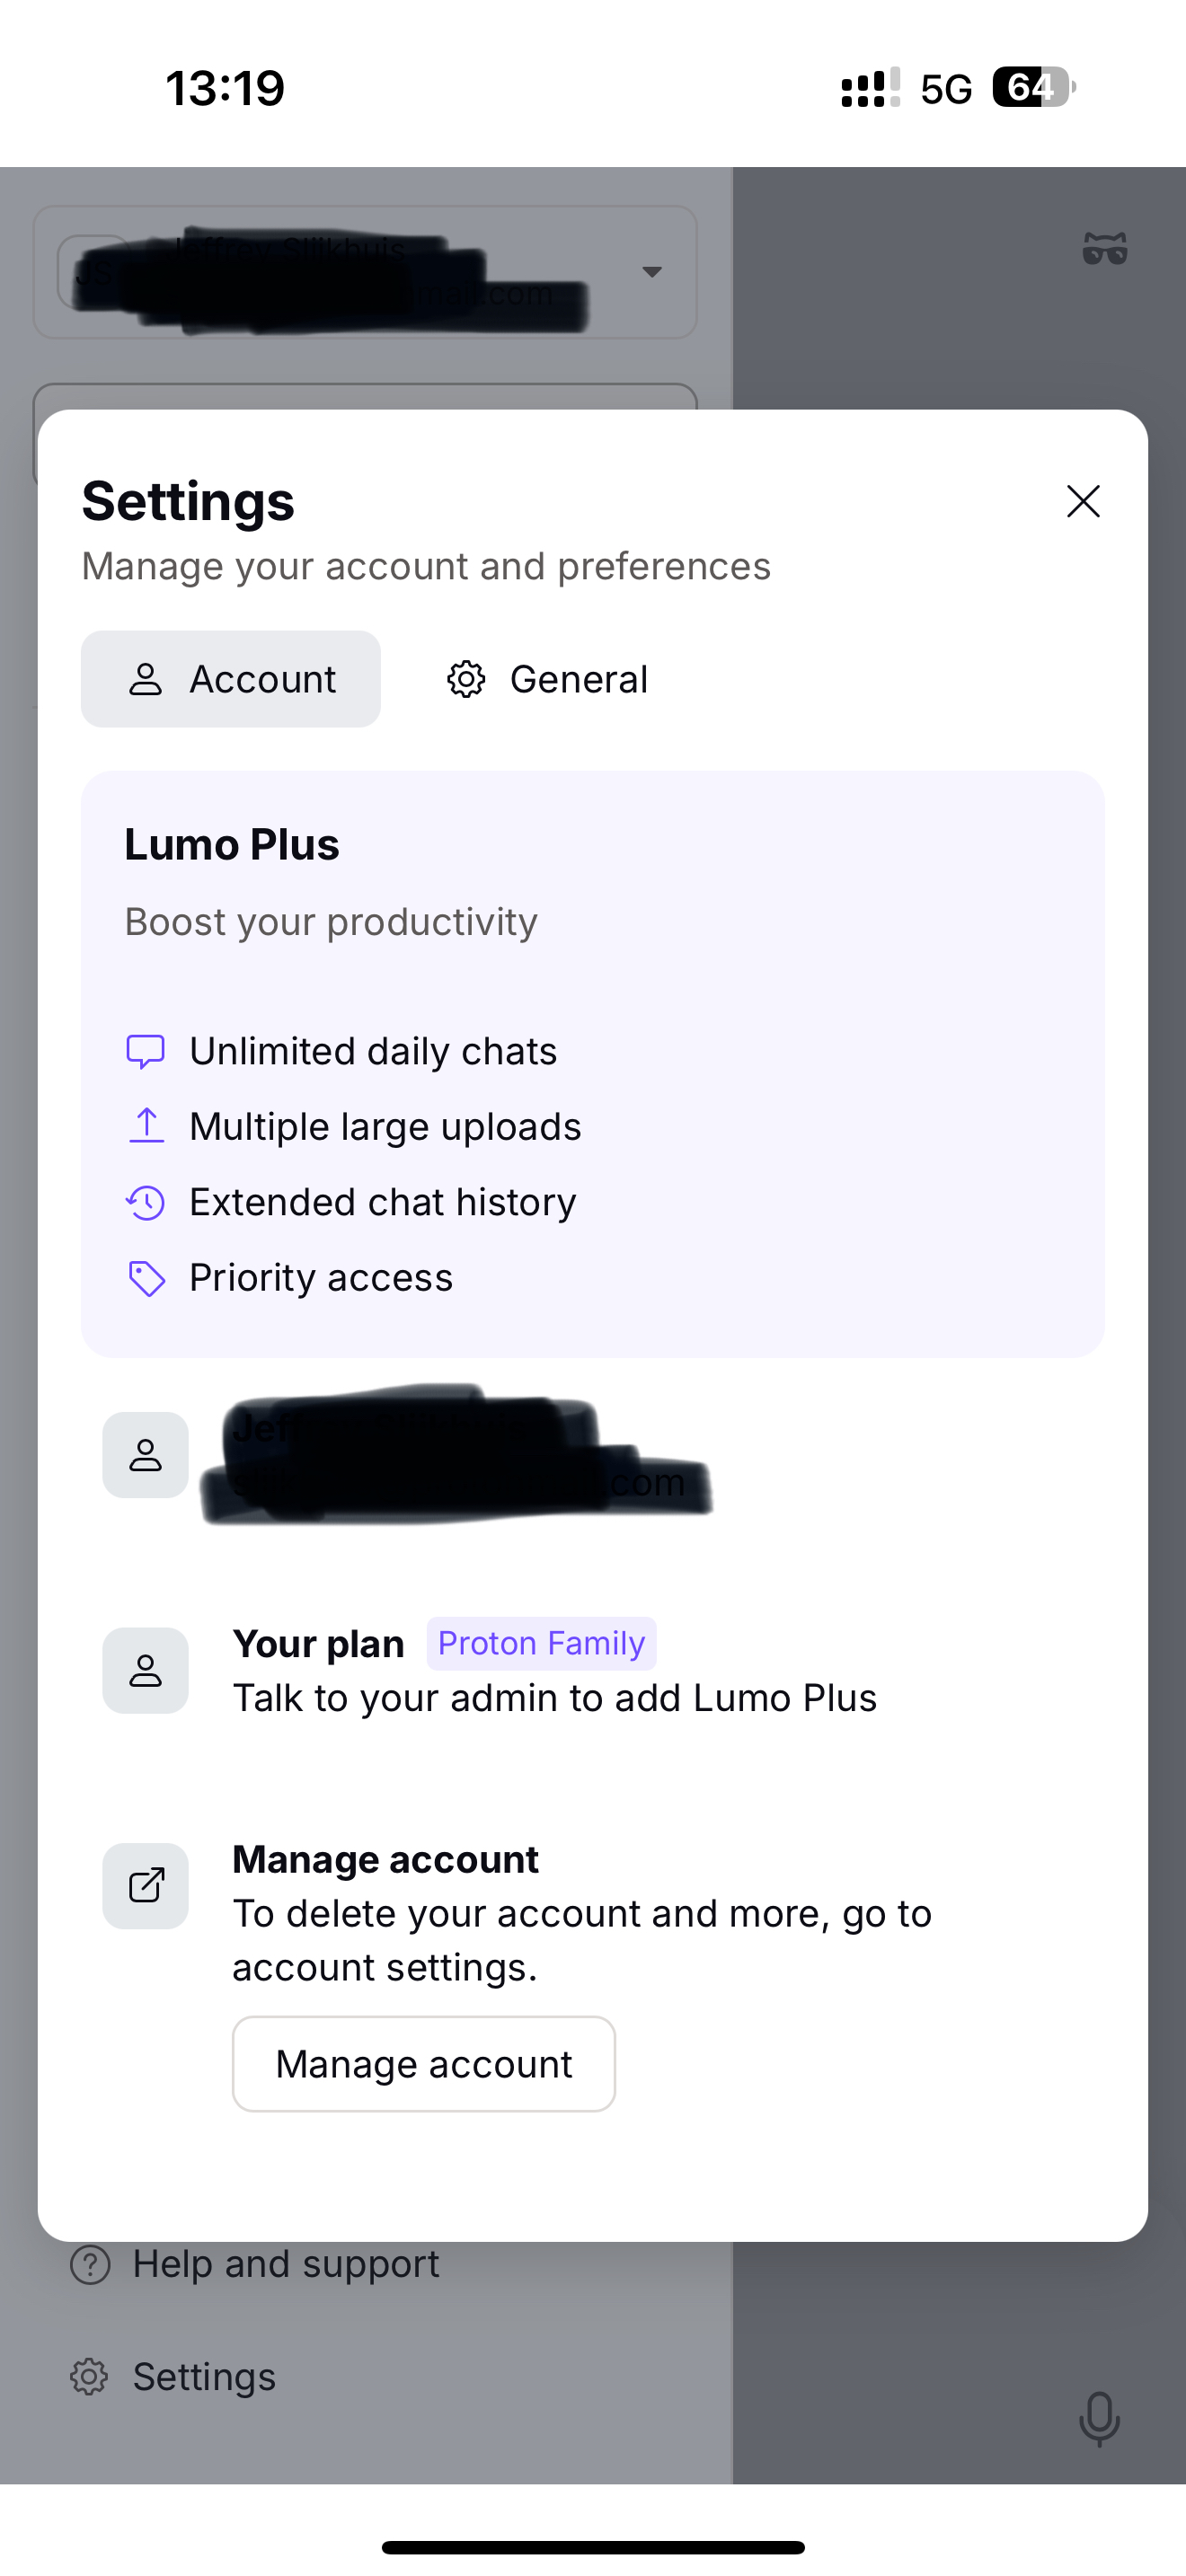Tap the microphone voice input icon

1099,2418
